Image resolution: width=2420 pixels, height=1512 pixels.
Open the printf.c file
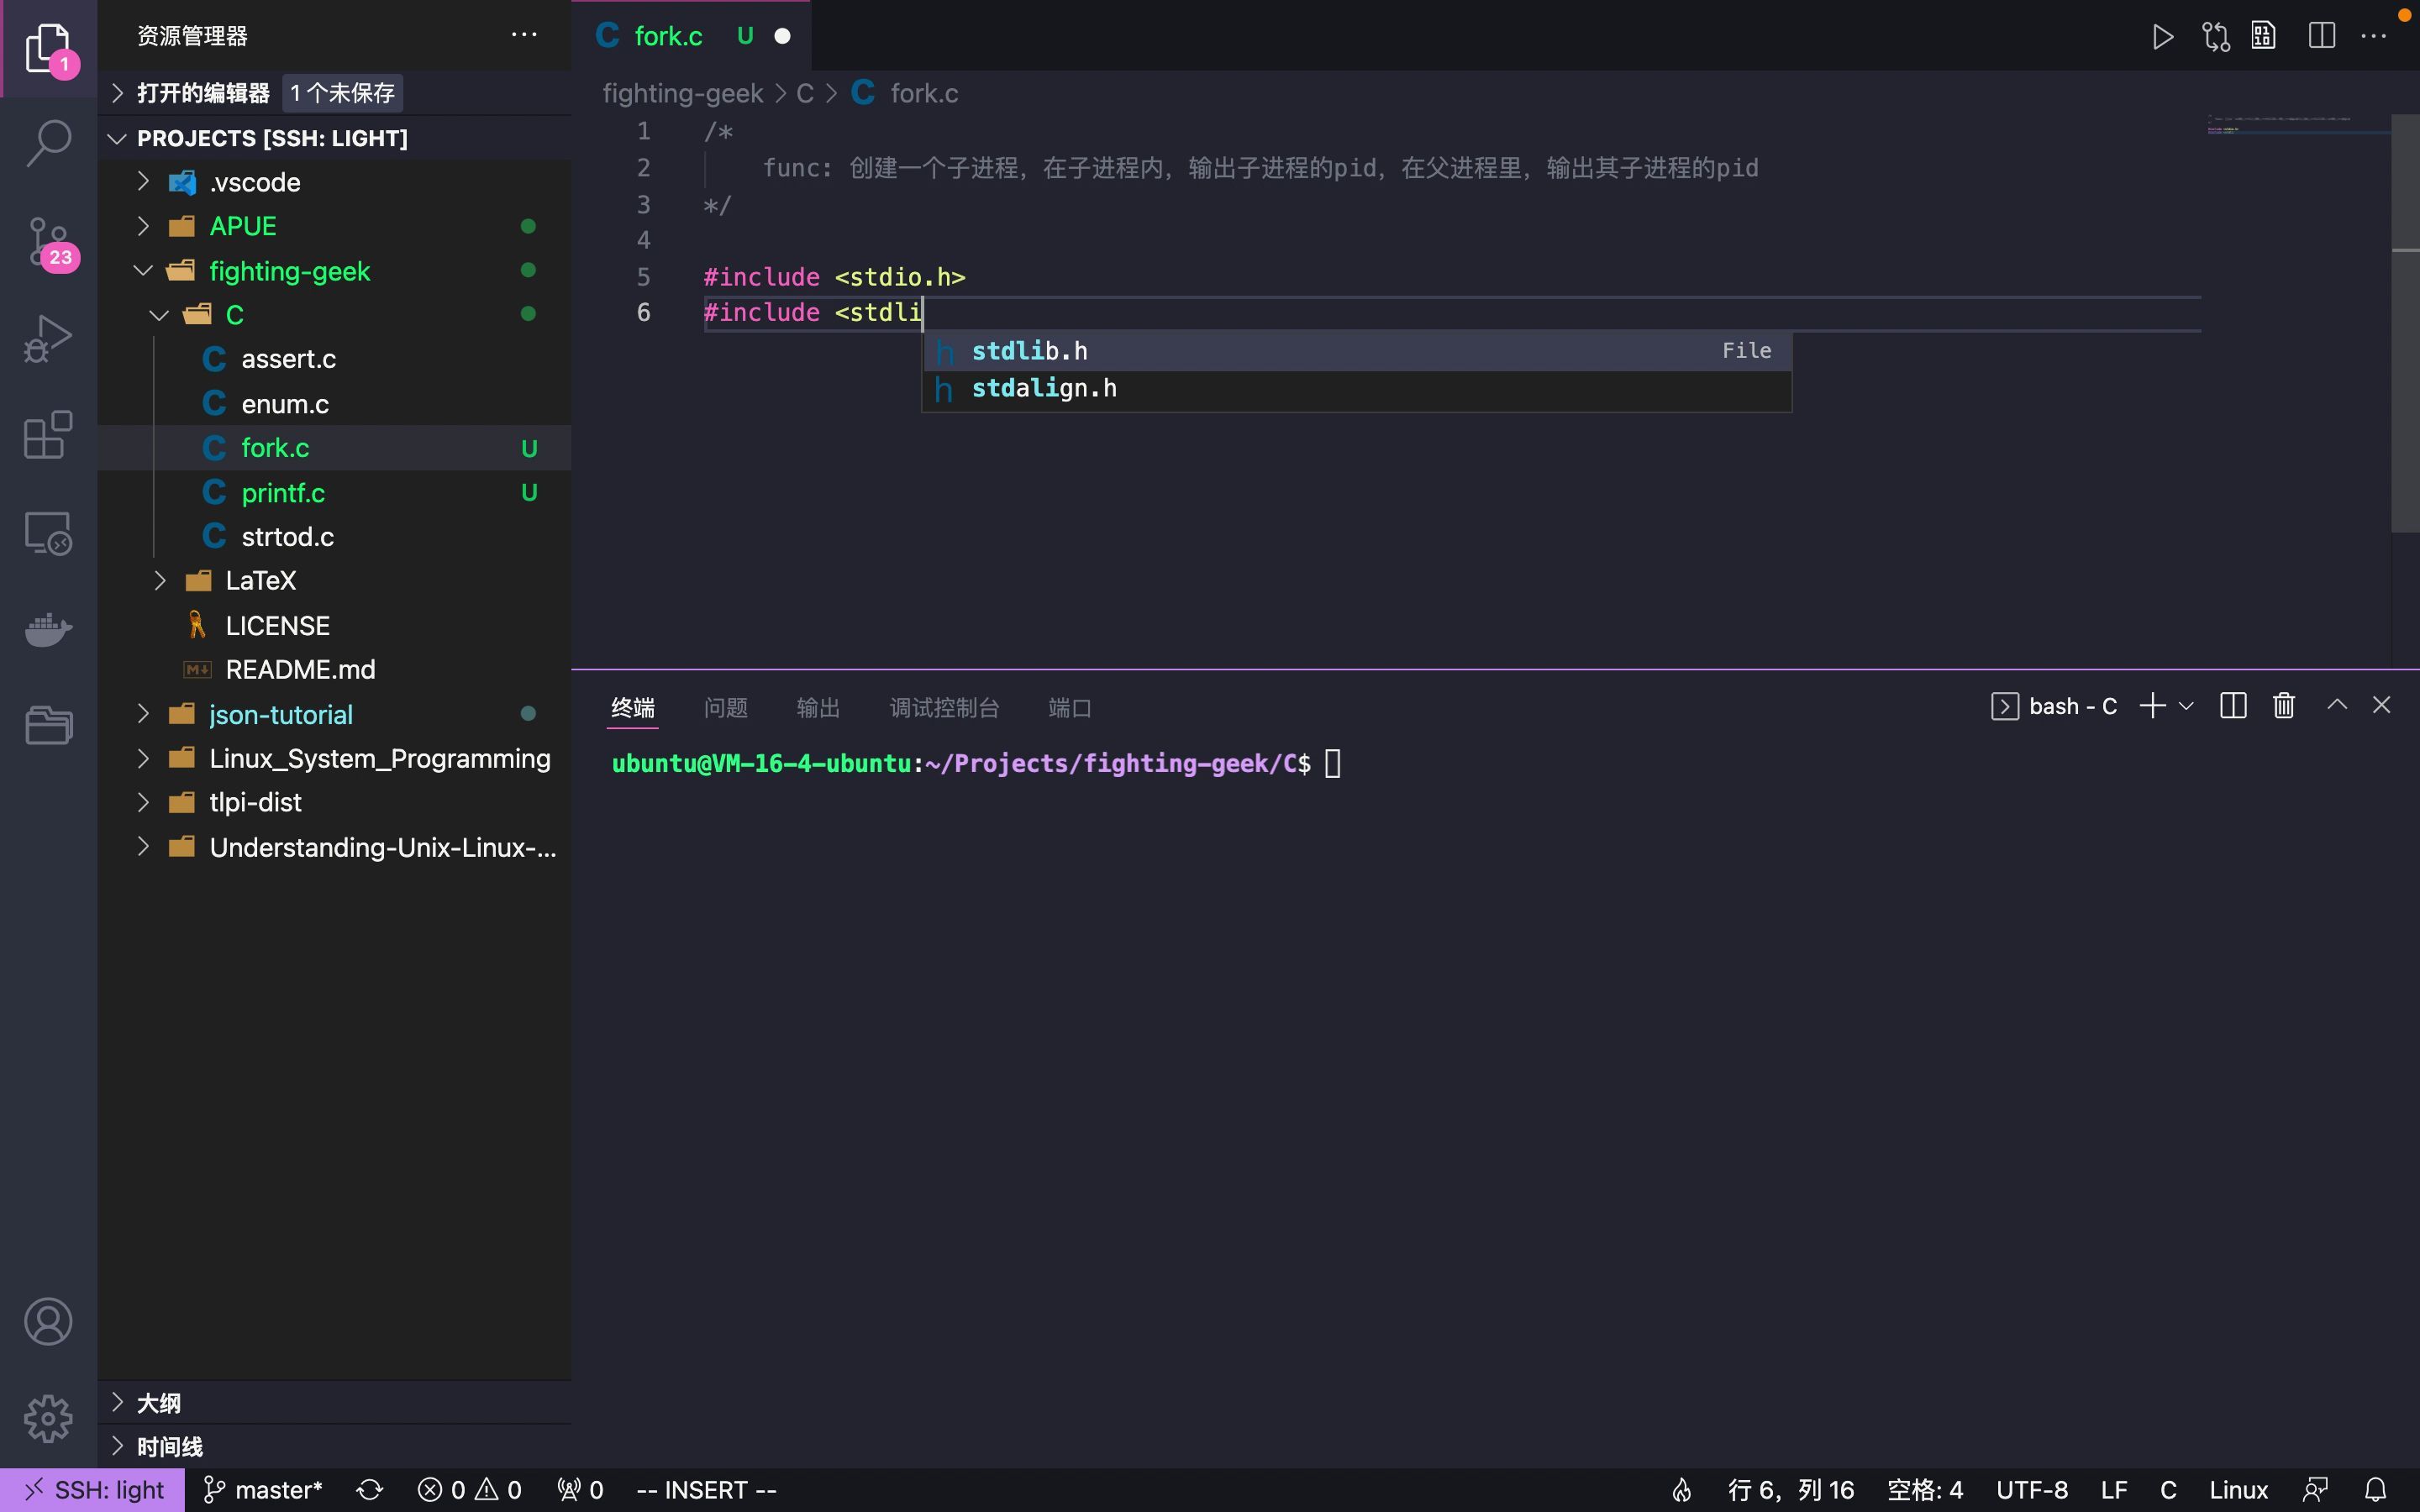point(334,492)
